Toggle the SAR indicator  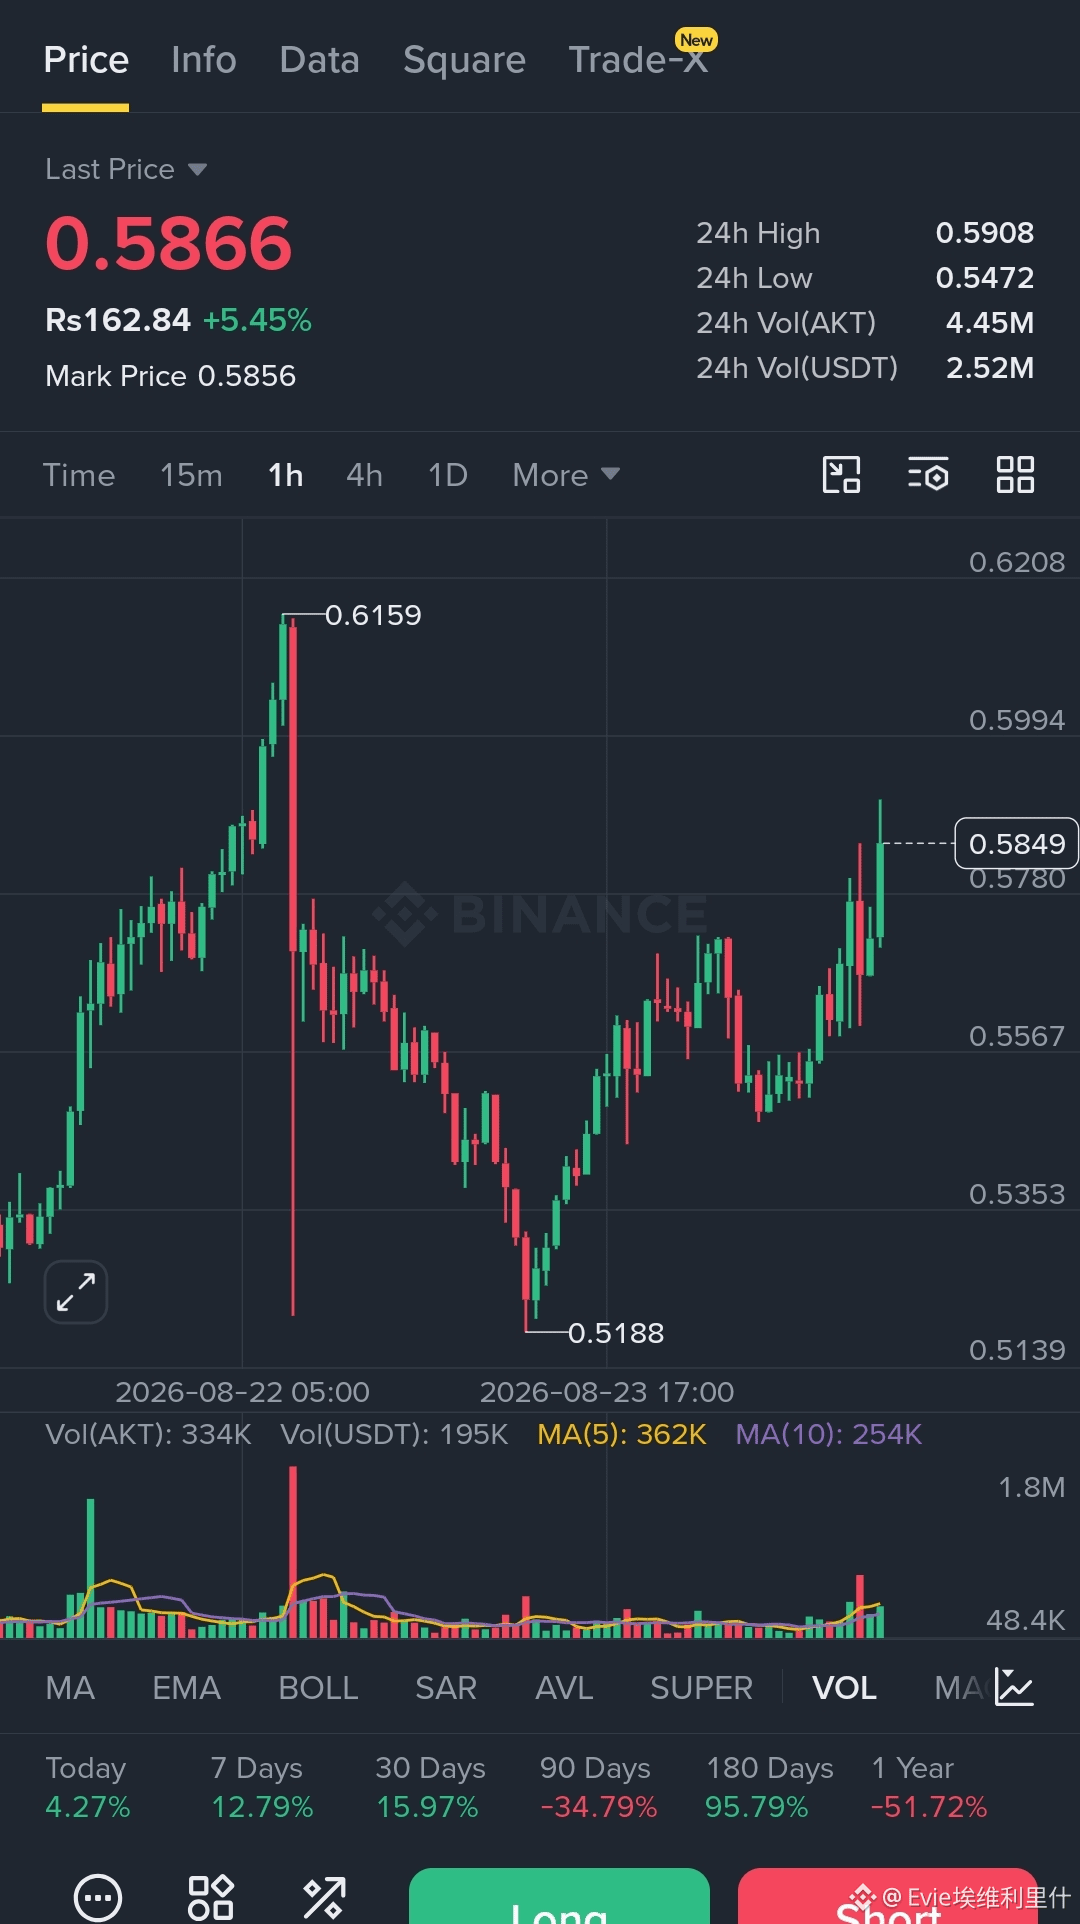coord(446,1688)
